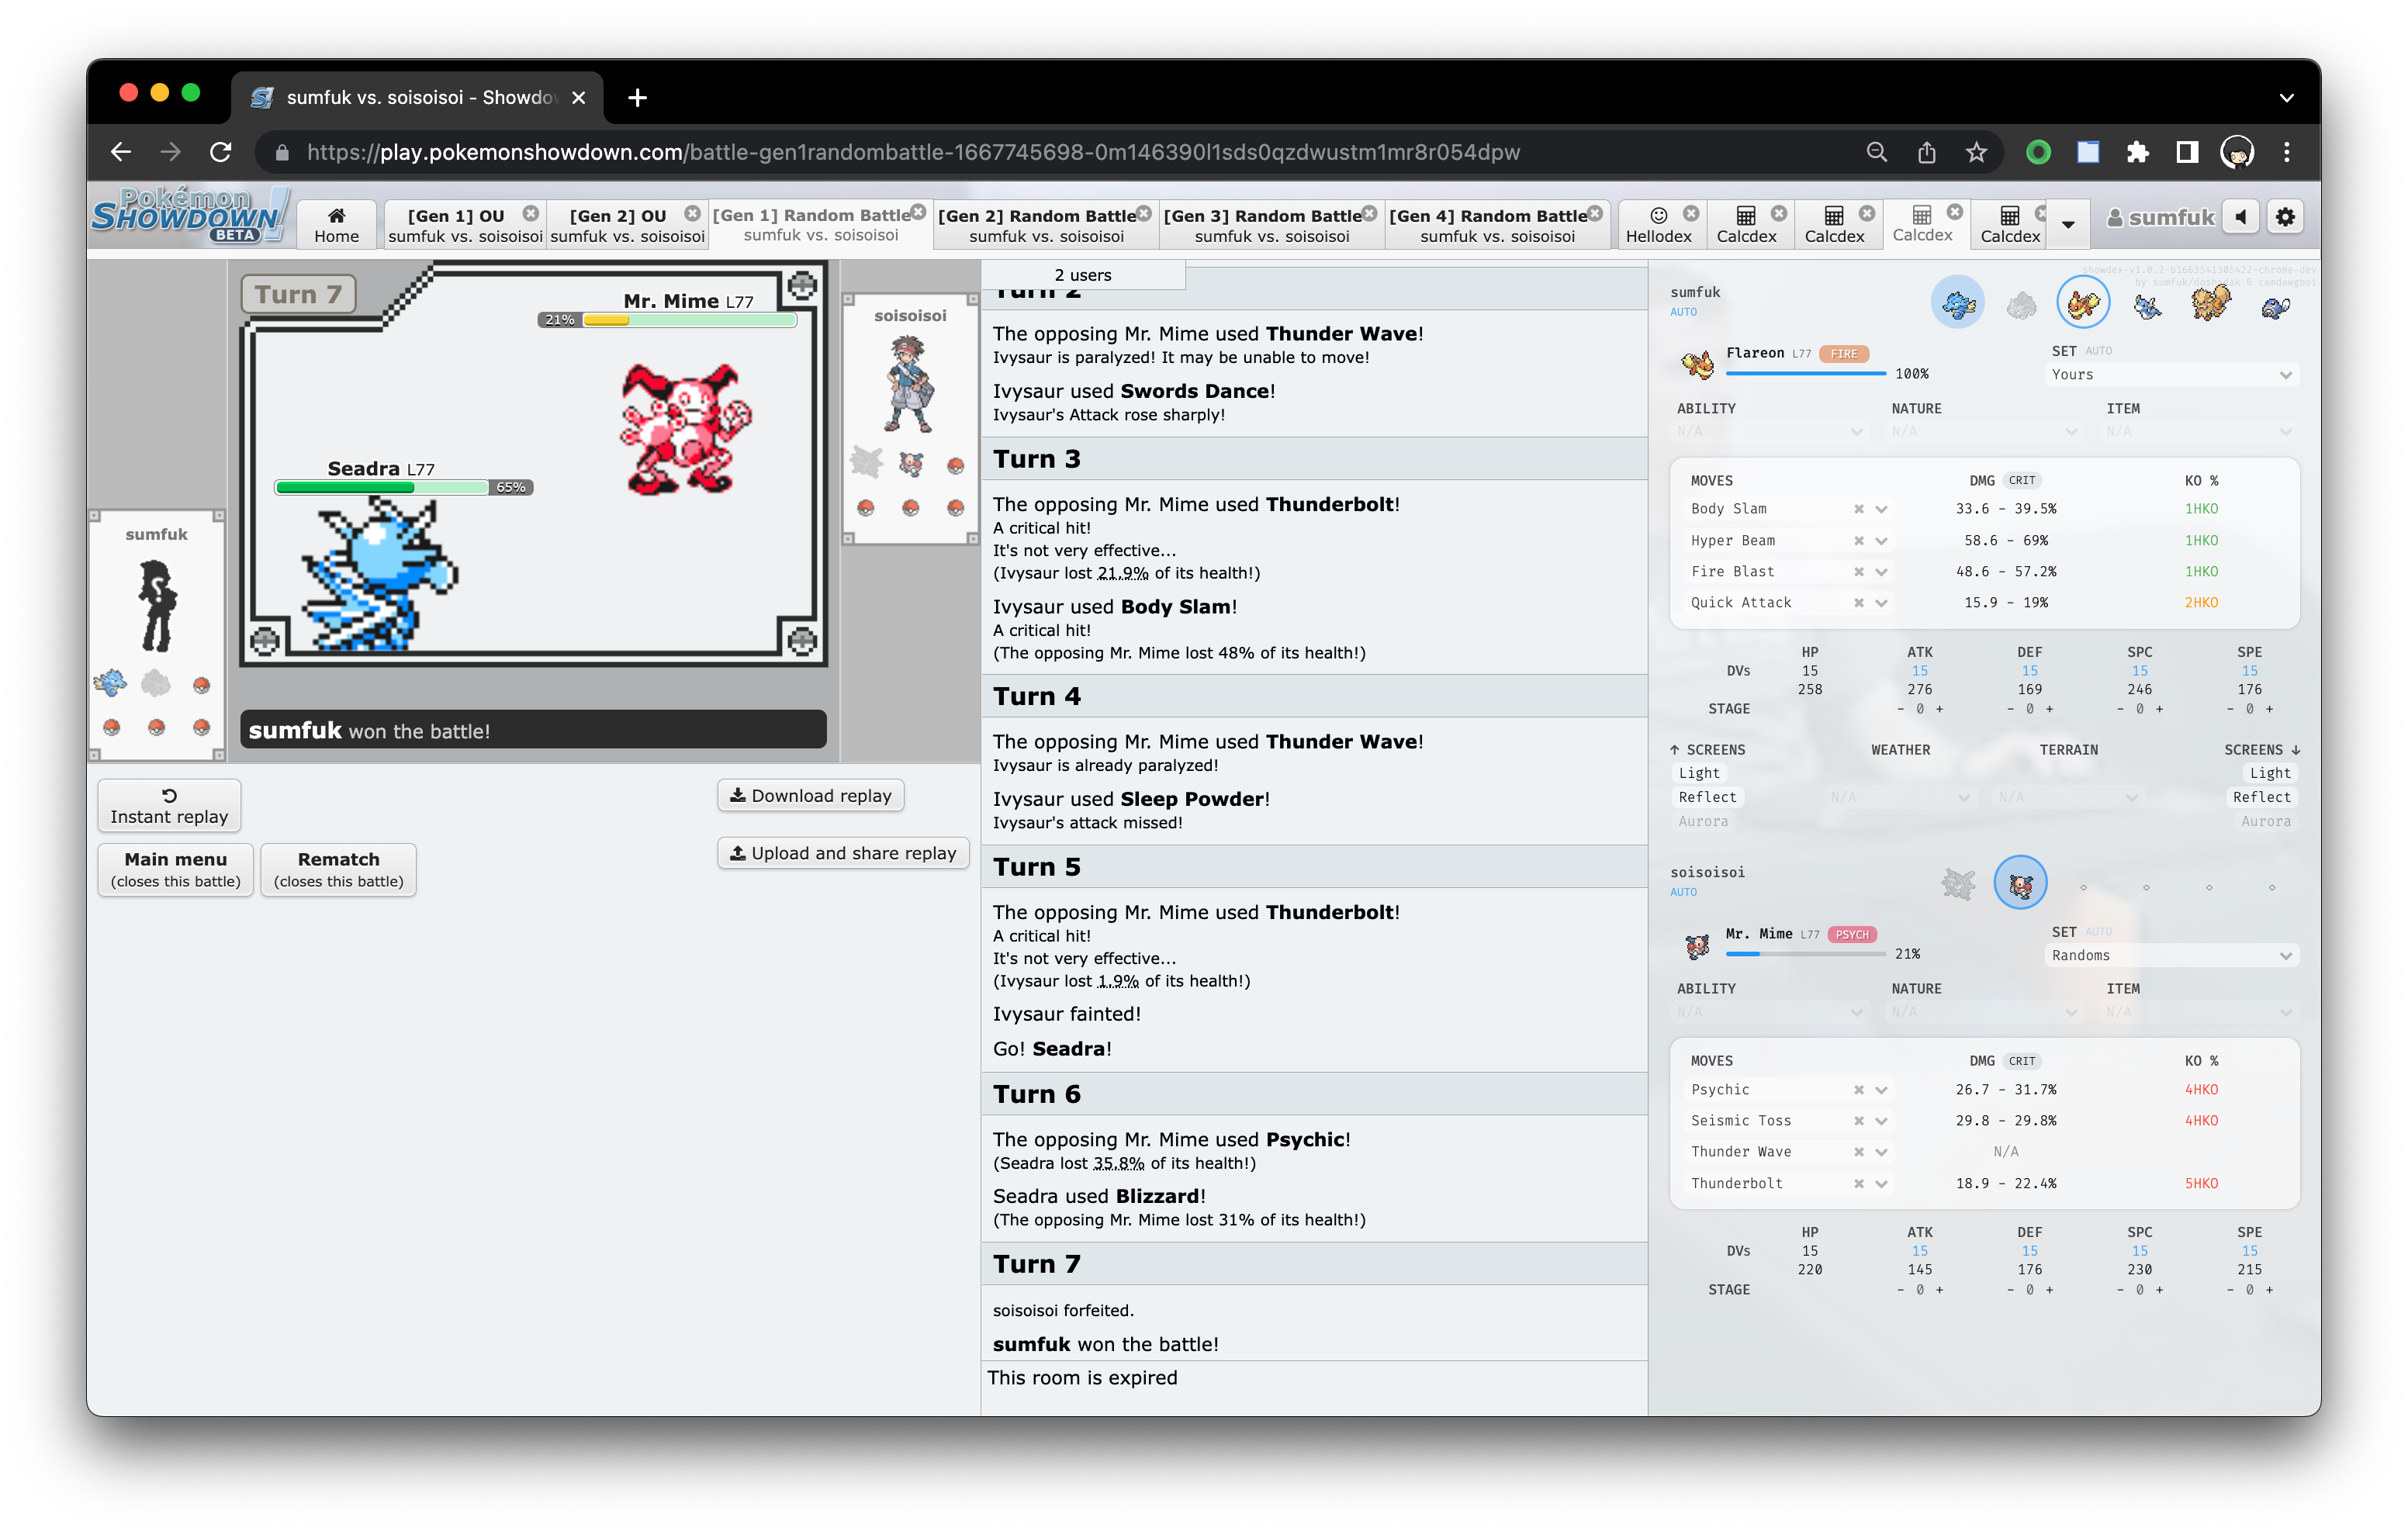Click Mr. Mime's 21% HP bar in the calc
The image size is (2408, 1531).
(x=1805, y=954)
